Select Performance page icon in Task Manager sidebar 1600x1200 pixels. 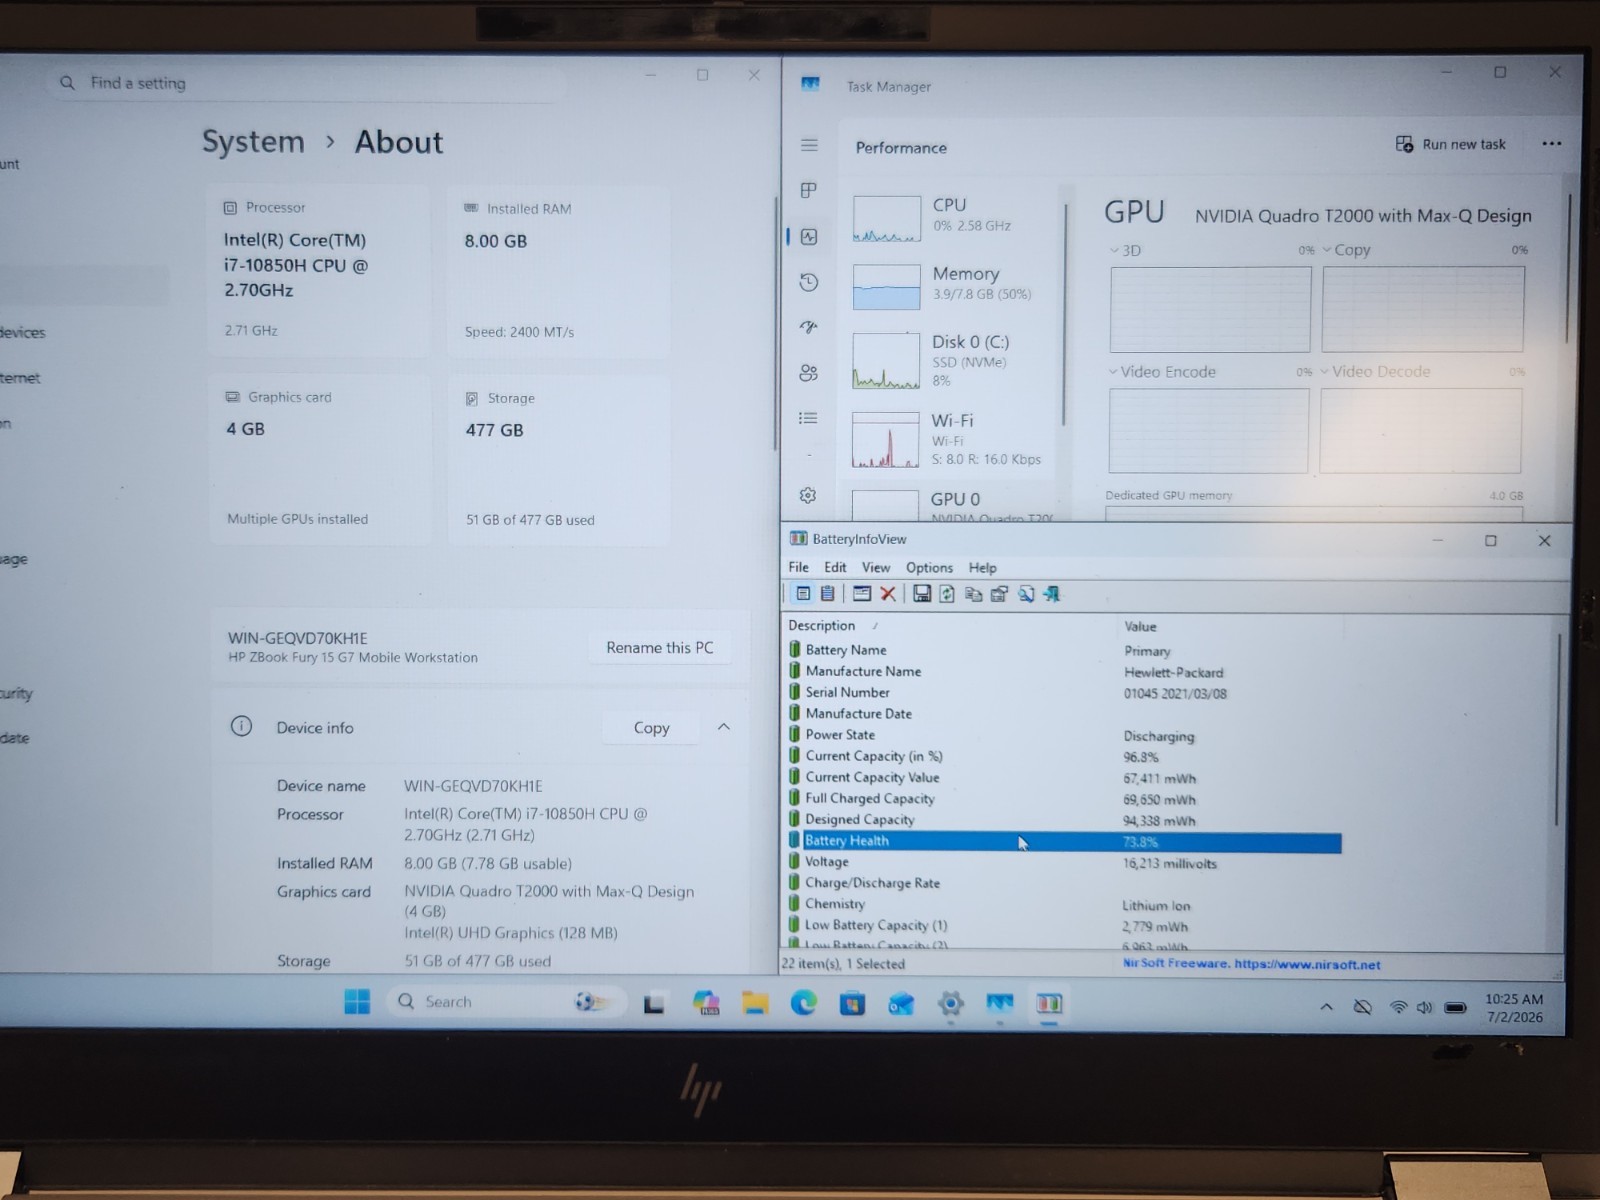pos(809,237)
